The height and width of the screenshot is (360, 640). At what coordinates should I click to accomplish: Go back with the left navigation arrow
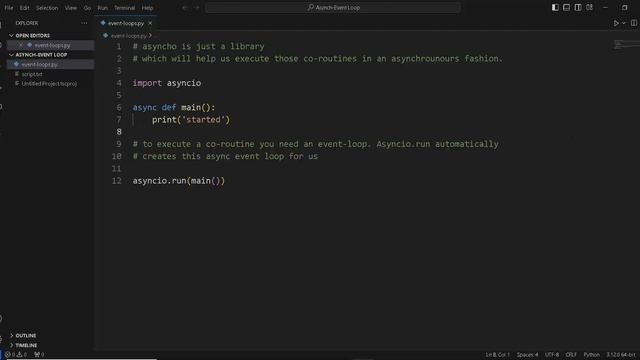(x=185, y=8)
